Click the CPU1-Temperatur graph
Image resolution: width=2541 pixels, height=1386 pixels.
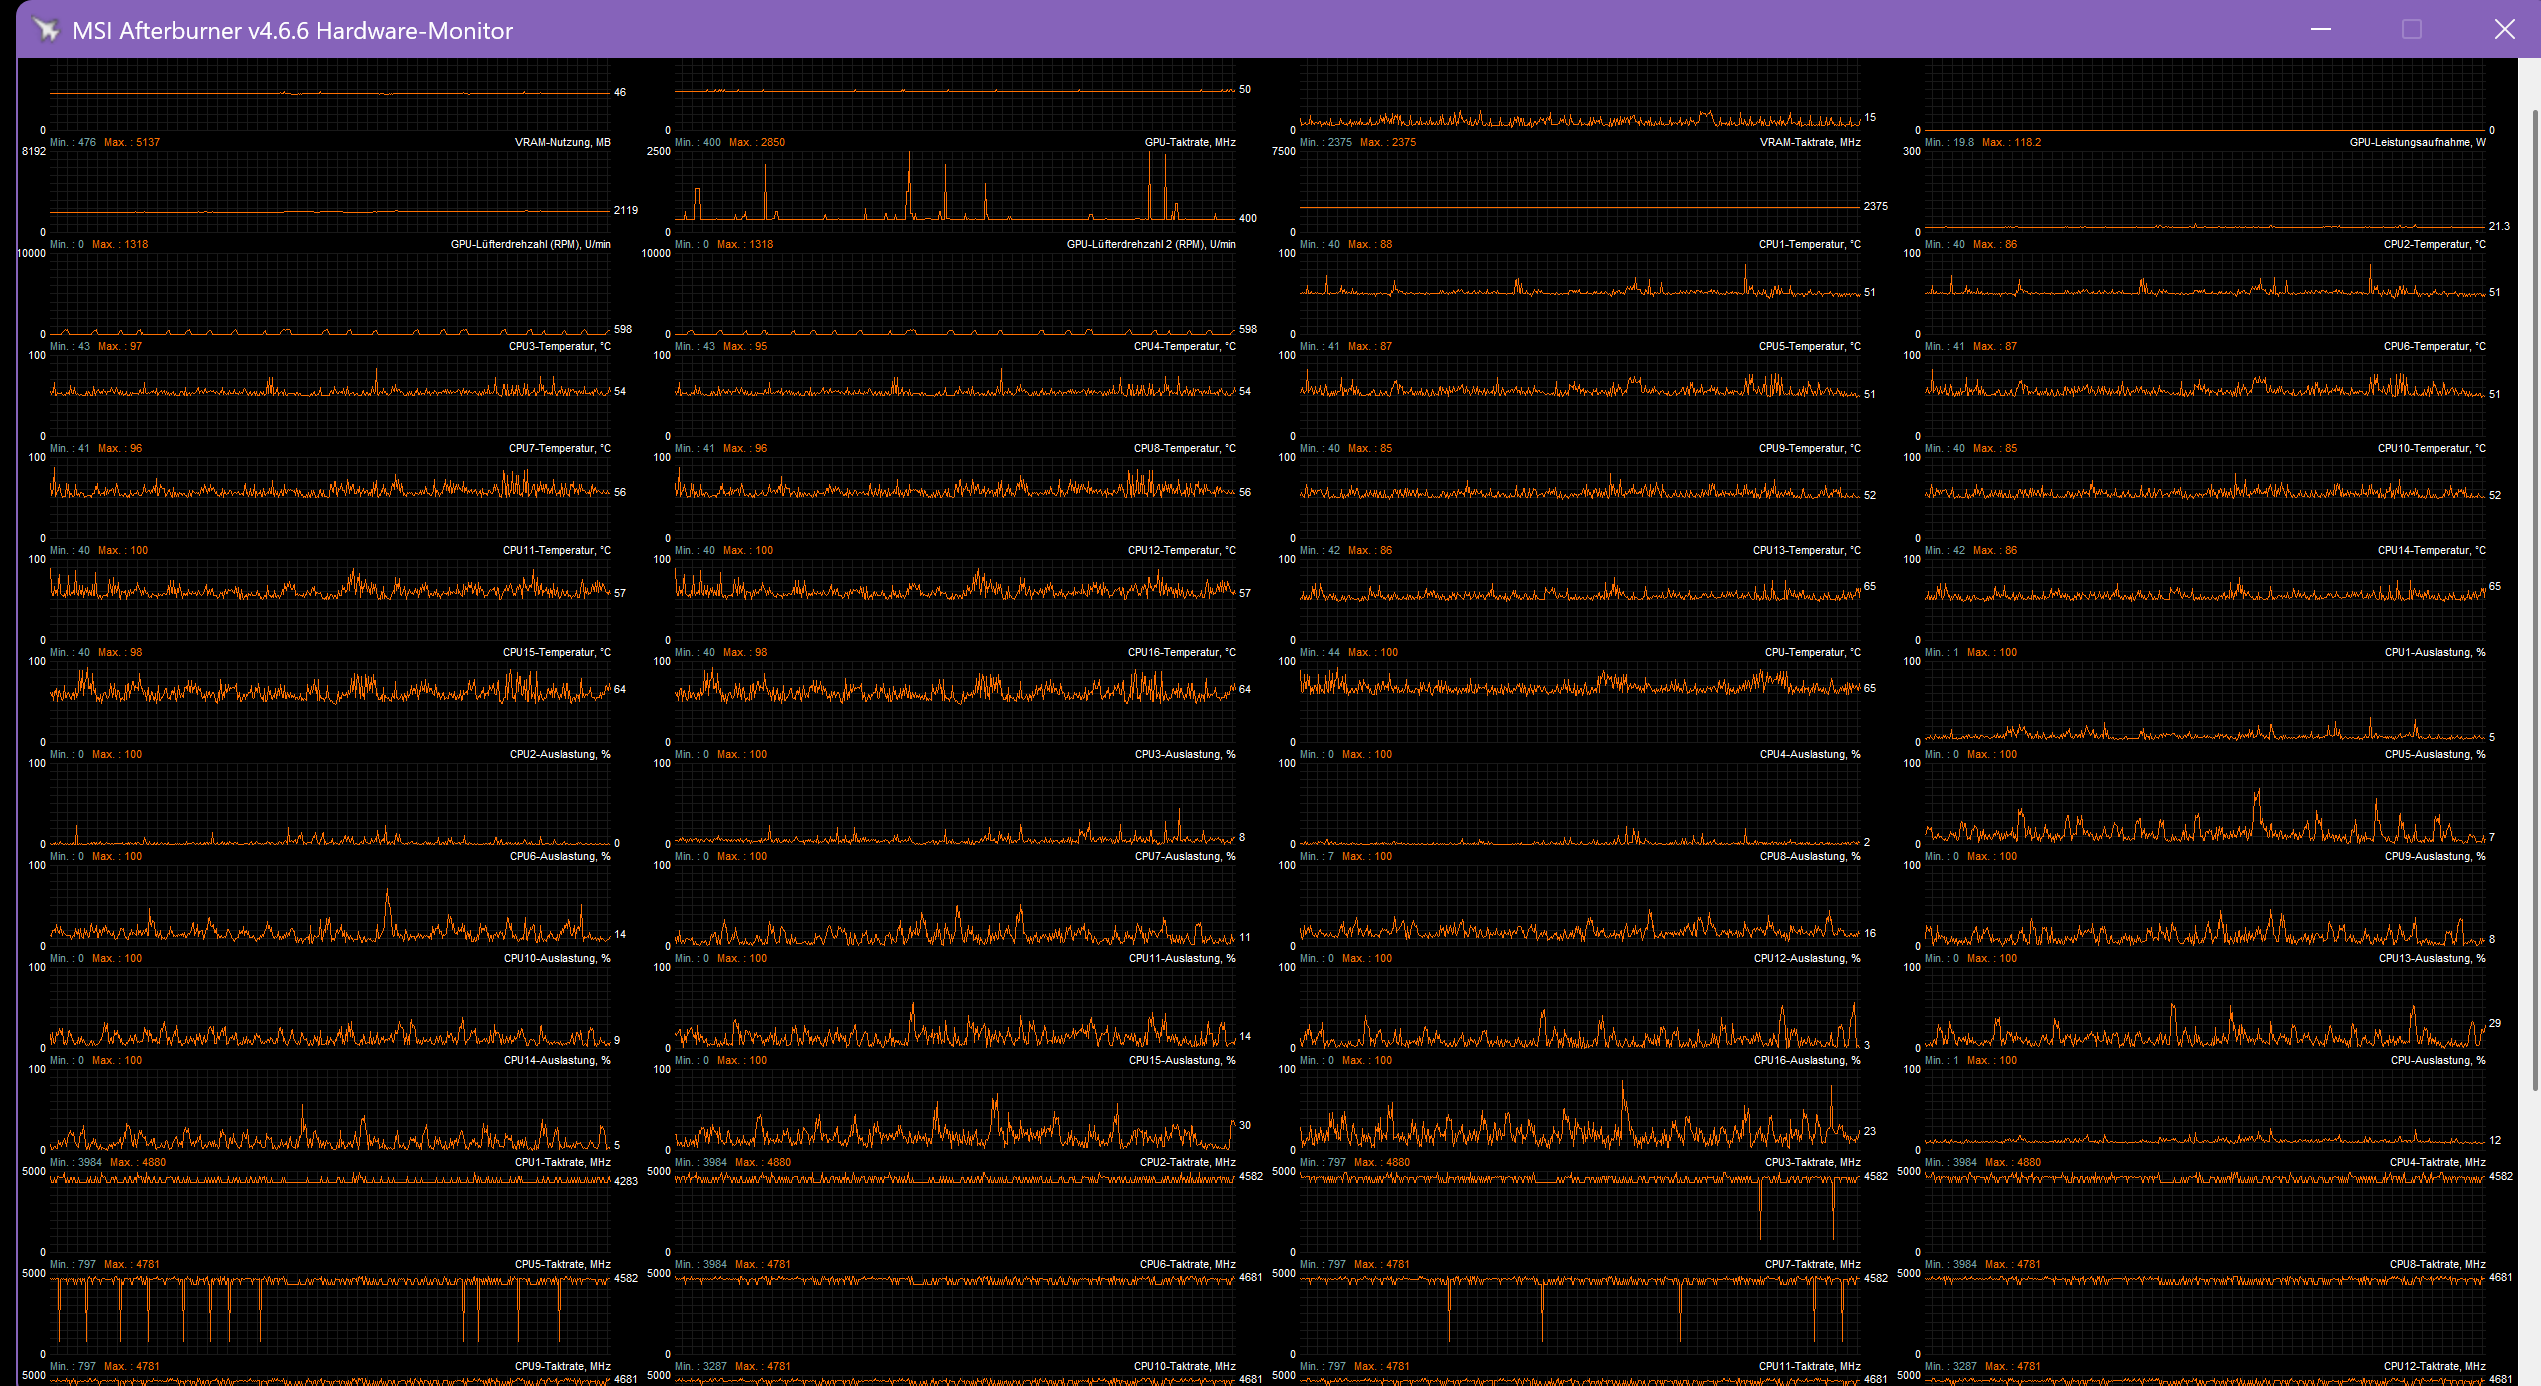tap(1580, 295)
